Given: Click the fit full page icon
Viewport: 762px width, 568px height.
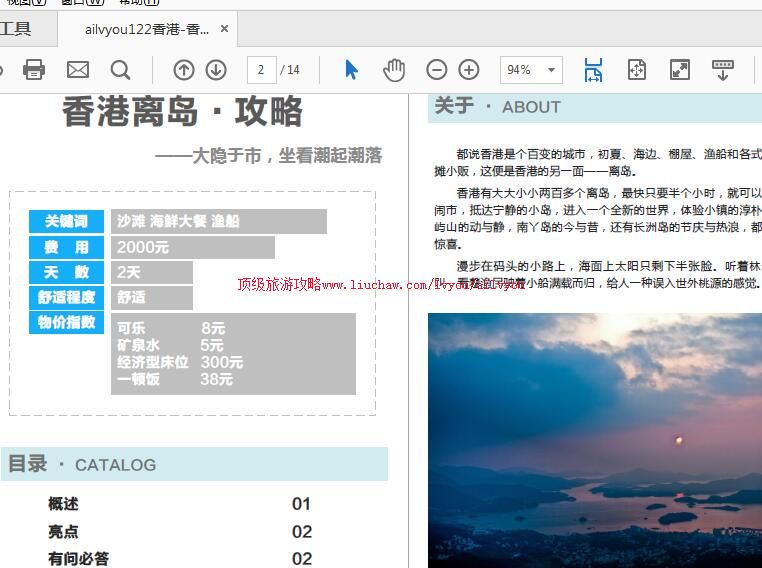Looking at the screenshot, I should click(637, 69).
